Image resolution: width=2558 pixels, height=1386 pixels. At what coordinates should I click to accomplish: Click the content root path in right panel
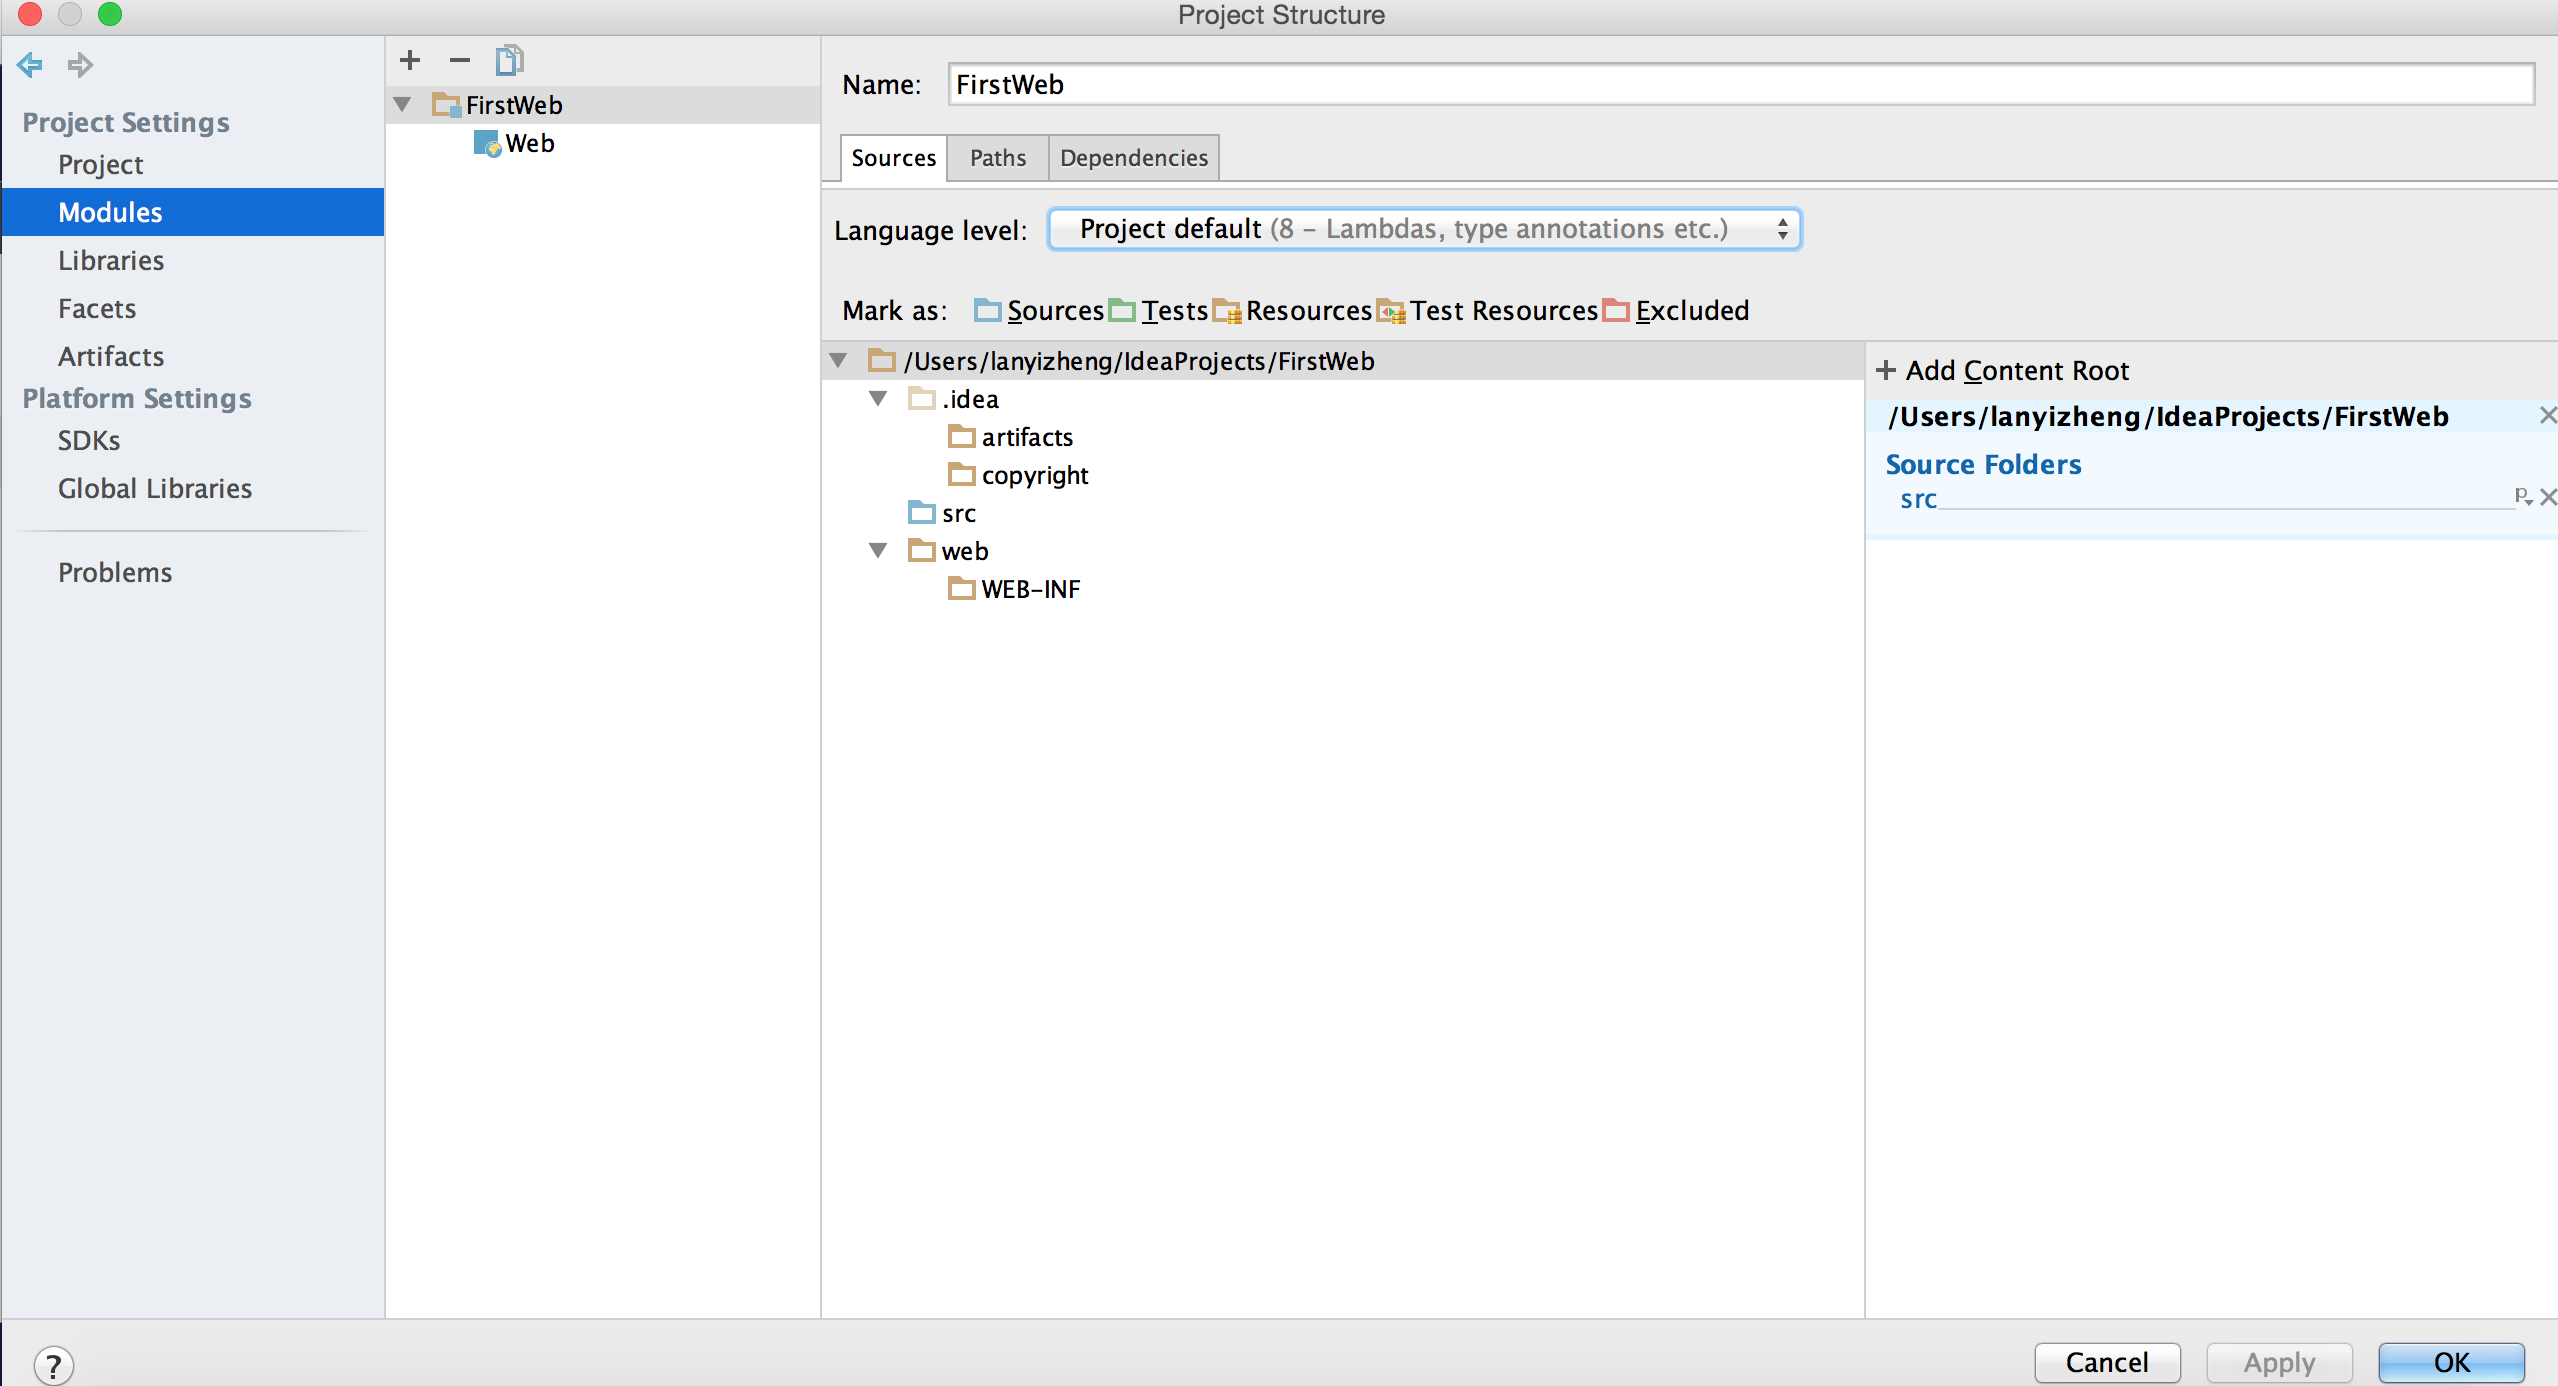[x=2168, y=416]
